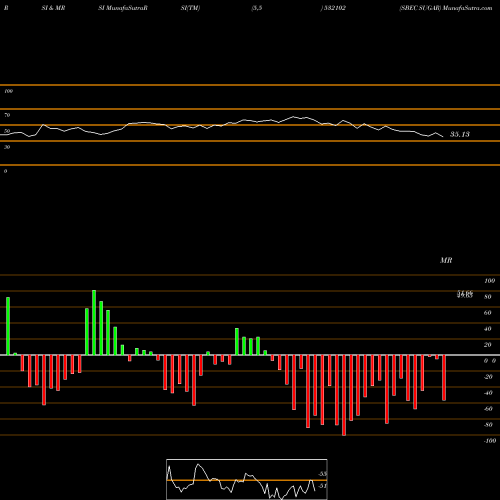500x500 pixels.
Task: Click the SI & MR header text
Action: (x=53, y=8)
